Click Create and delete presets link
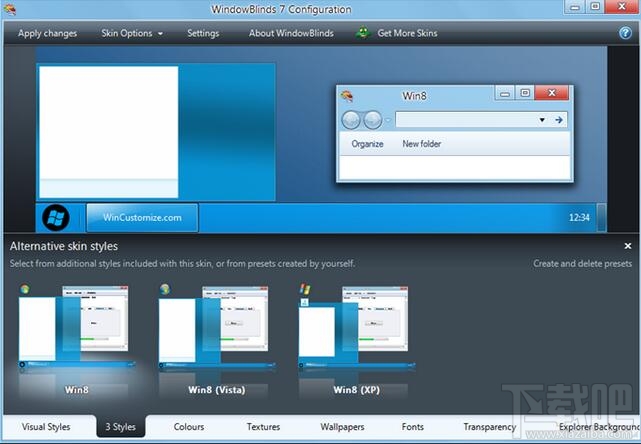641x444 pixels. [x=583, y=264]
